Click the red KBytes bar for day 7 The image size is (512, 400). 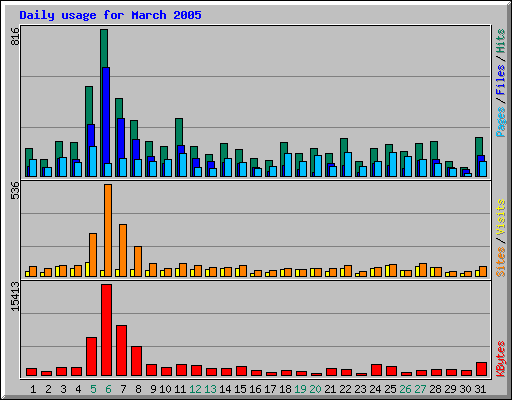(122, 351)
